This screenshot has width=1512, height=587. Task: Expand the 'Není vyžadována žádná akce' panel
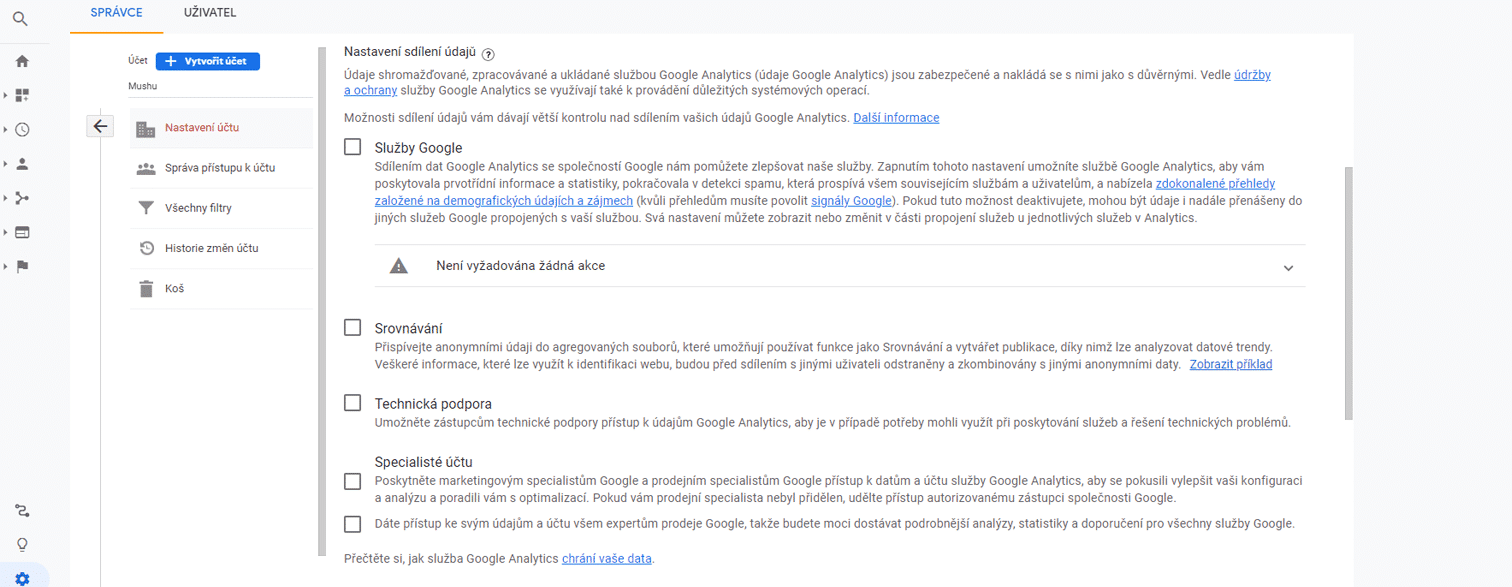tap(840, 266)
